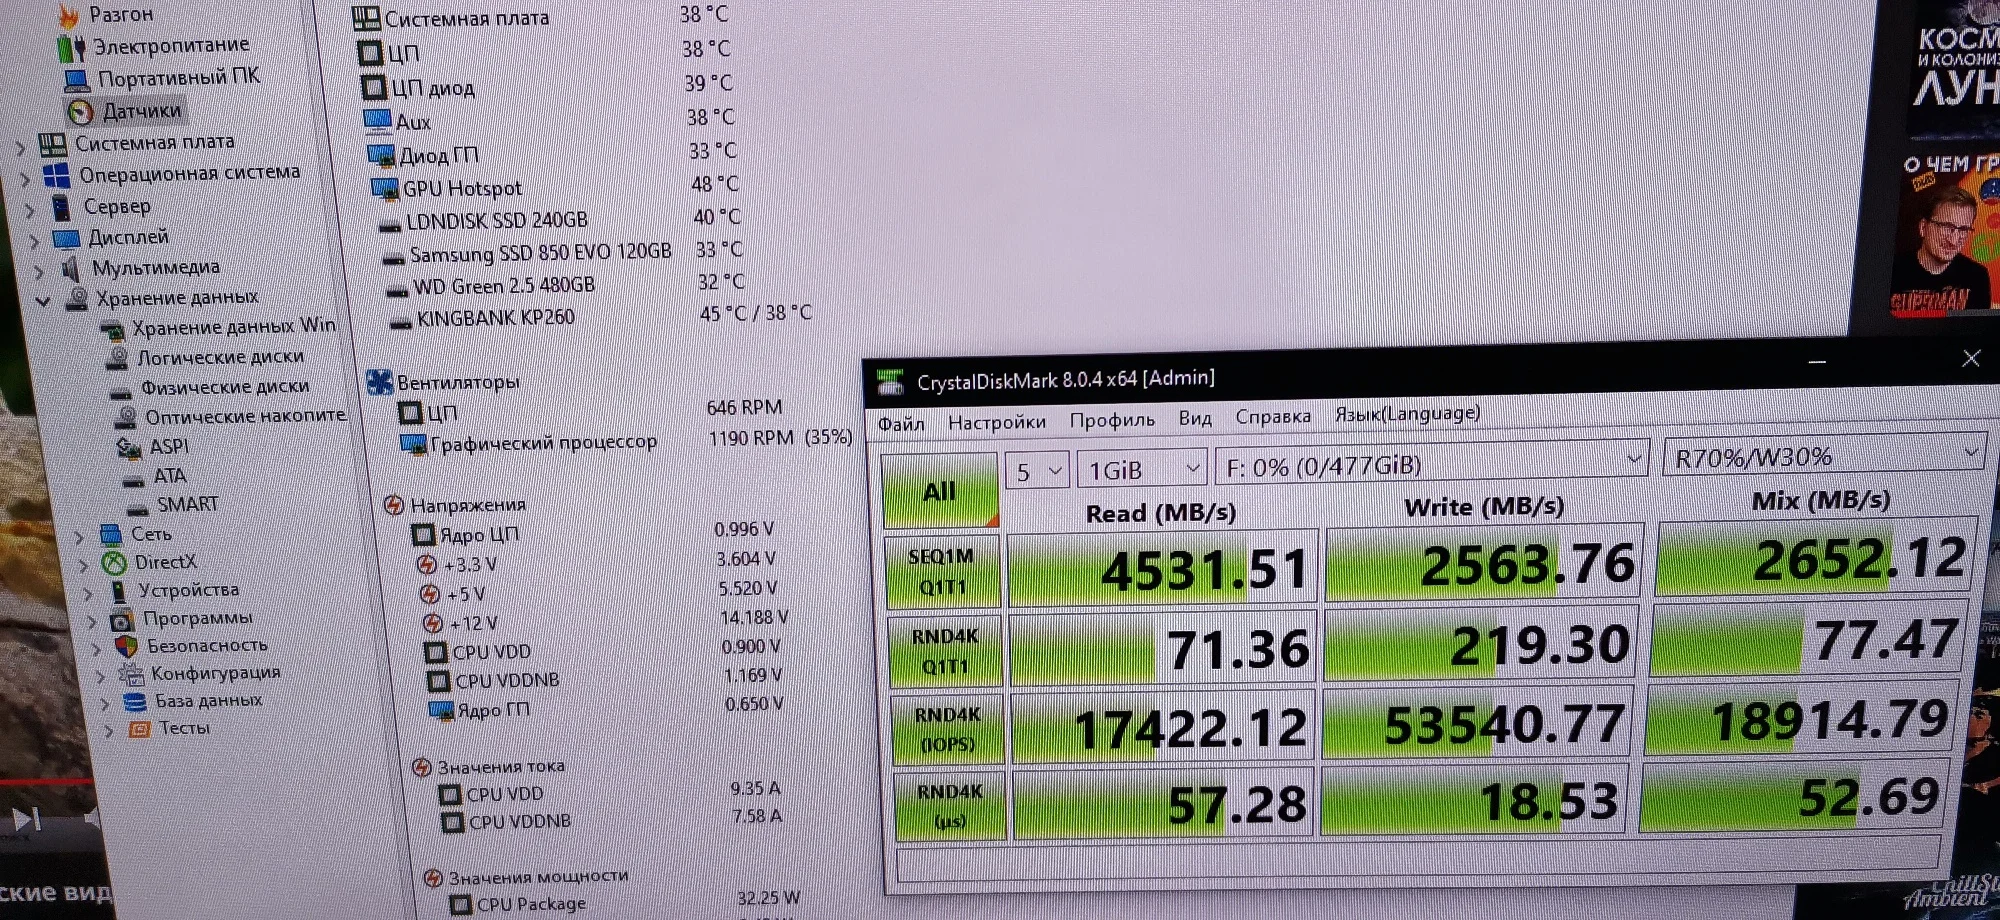Viewport: 2000px width, 920px height.
Task: Open the R70%/W30% mix ratio dropdown
Action: click(1823, 456)
